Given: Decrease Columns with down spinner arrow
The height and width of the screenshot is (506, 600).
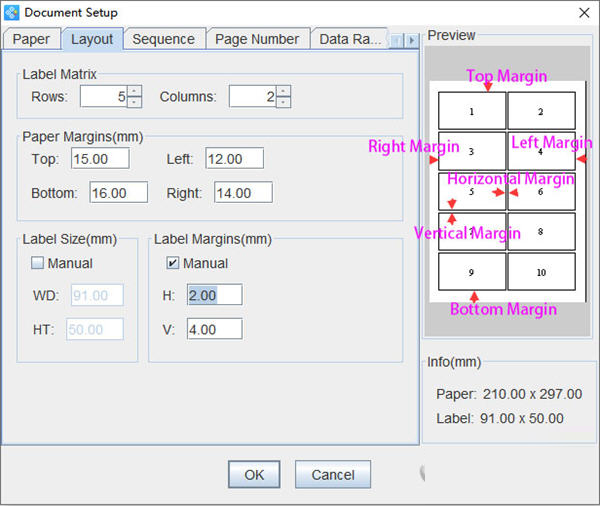Looking at the screenshot, I should click(x=283, y=102).
